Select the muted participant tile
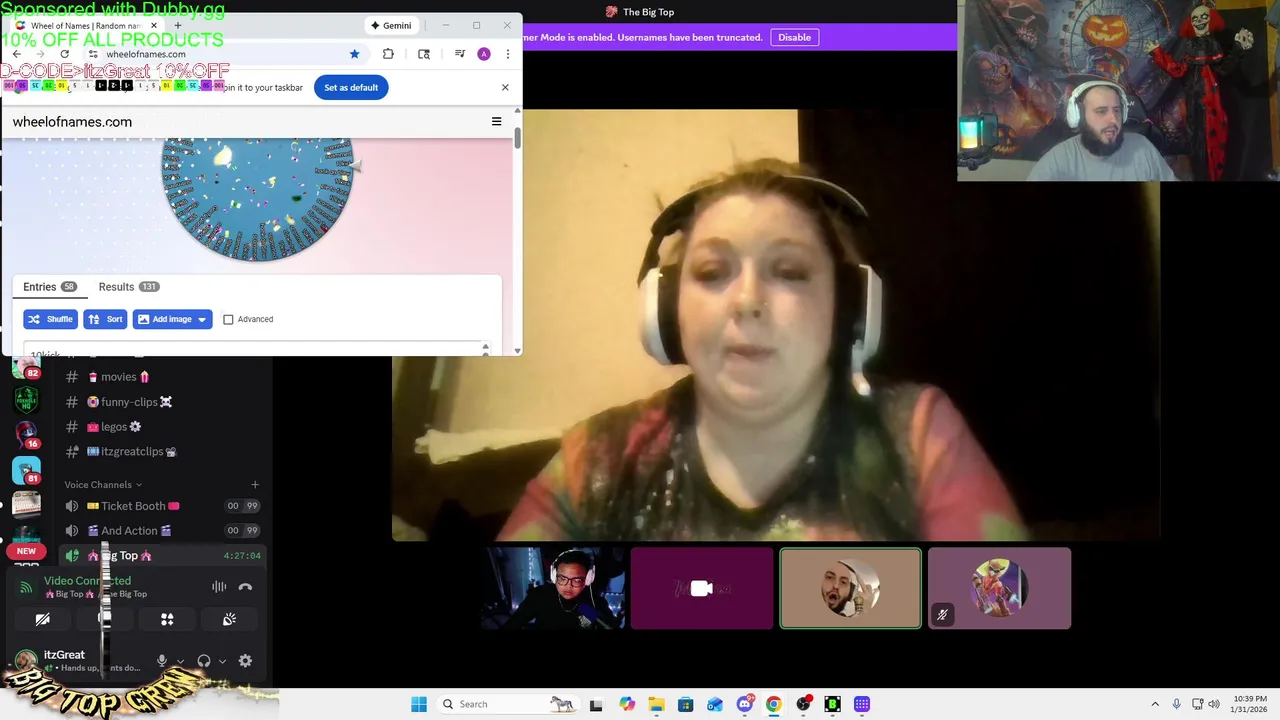This screenshot has width=1280, height=720. pyautogui.click(x=999, y=589)
